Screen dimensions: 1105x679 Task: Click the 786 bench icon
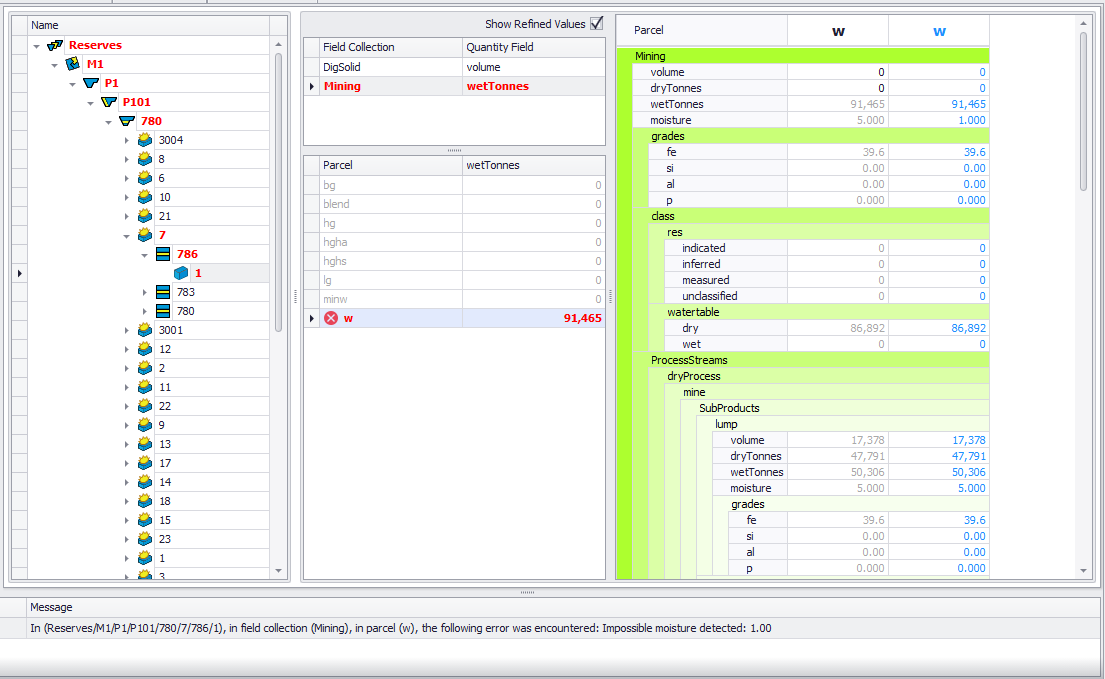click(163, 254)
